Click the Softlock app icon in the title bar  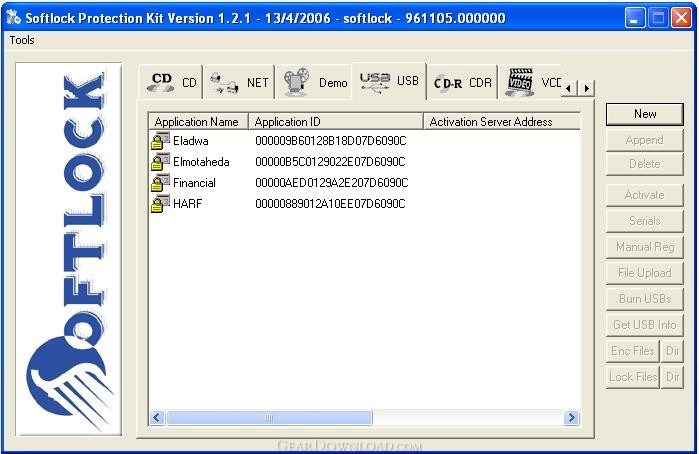pyautogui.click(x=13, y=17)
